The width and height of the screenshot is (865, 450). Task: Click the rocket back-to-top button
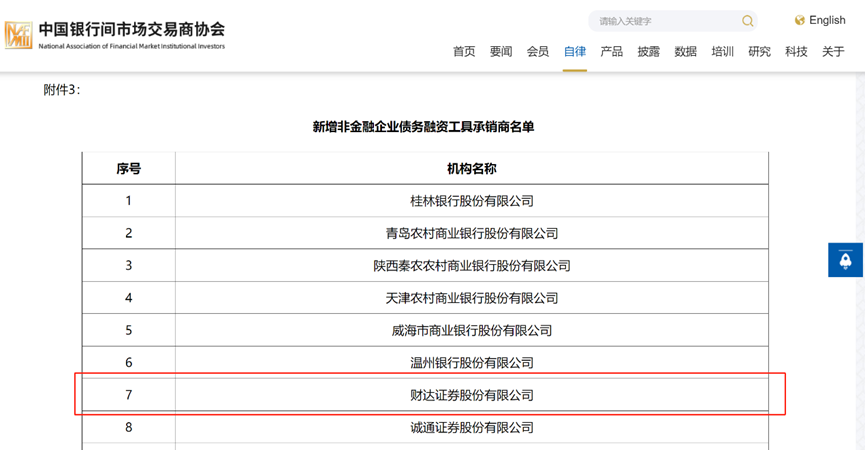tap(845, 260)
